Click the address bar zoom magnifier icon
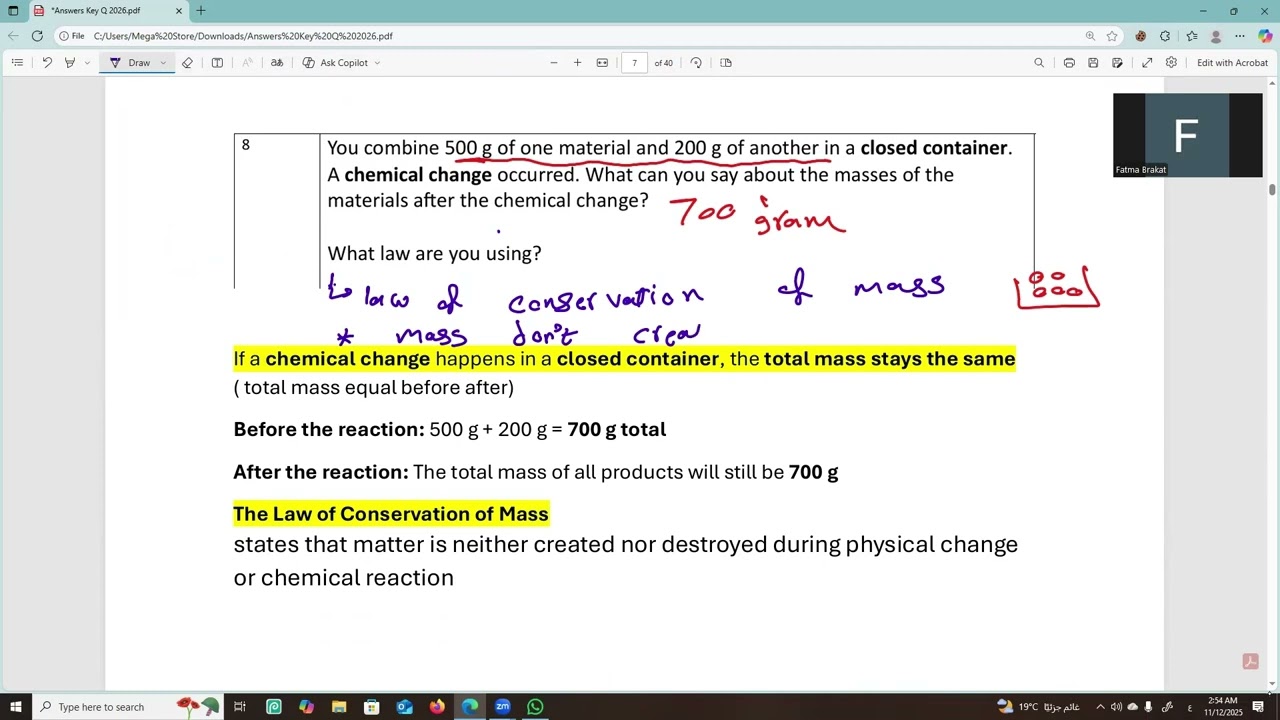The width and height of the screenshot is (1280, 720). point(1090,36)
